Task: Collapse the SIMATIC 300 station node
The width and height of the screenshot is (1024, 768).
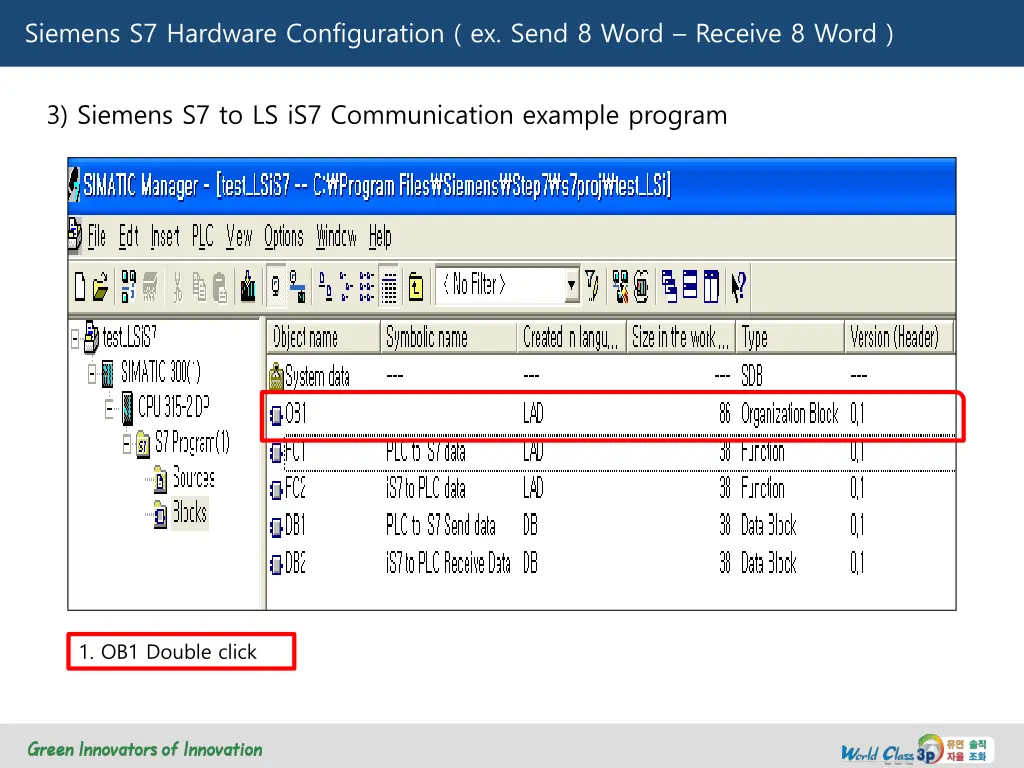Action: click(92, 374)
